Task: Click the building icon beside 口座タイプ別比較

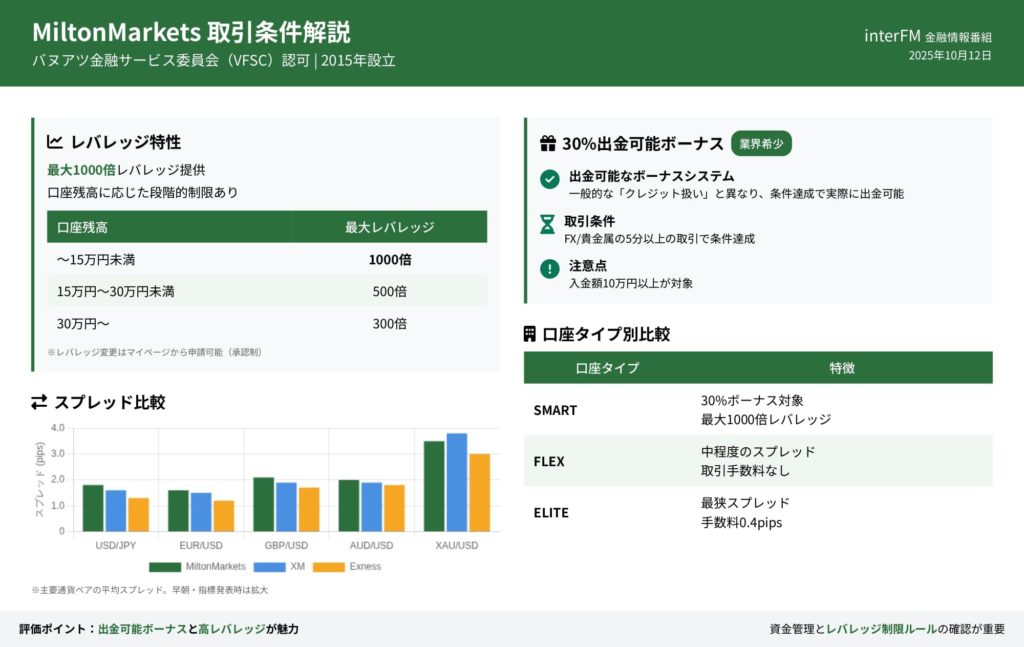Action: [530, 334]
